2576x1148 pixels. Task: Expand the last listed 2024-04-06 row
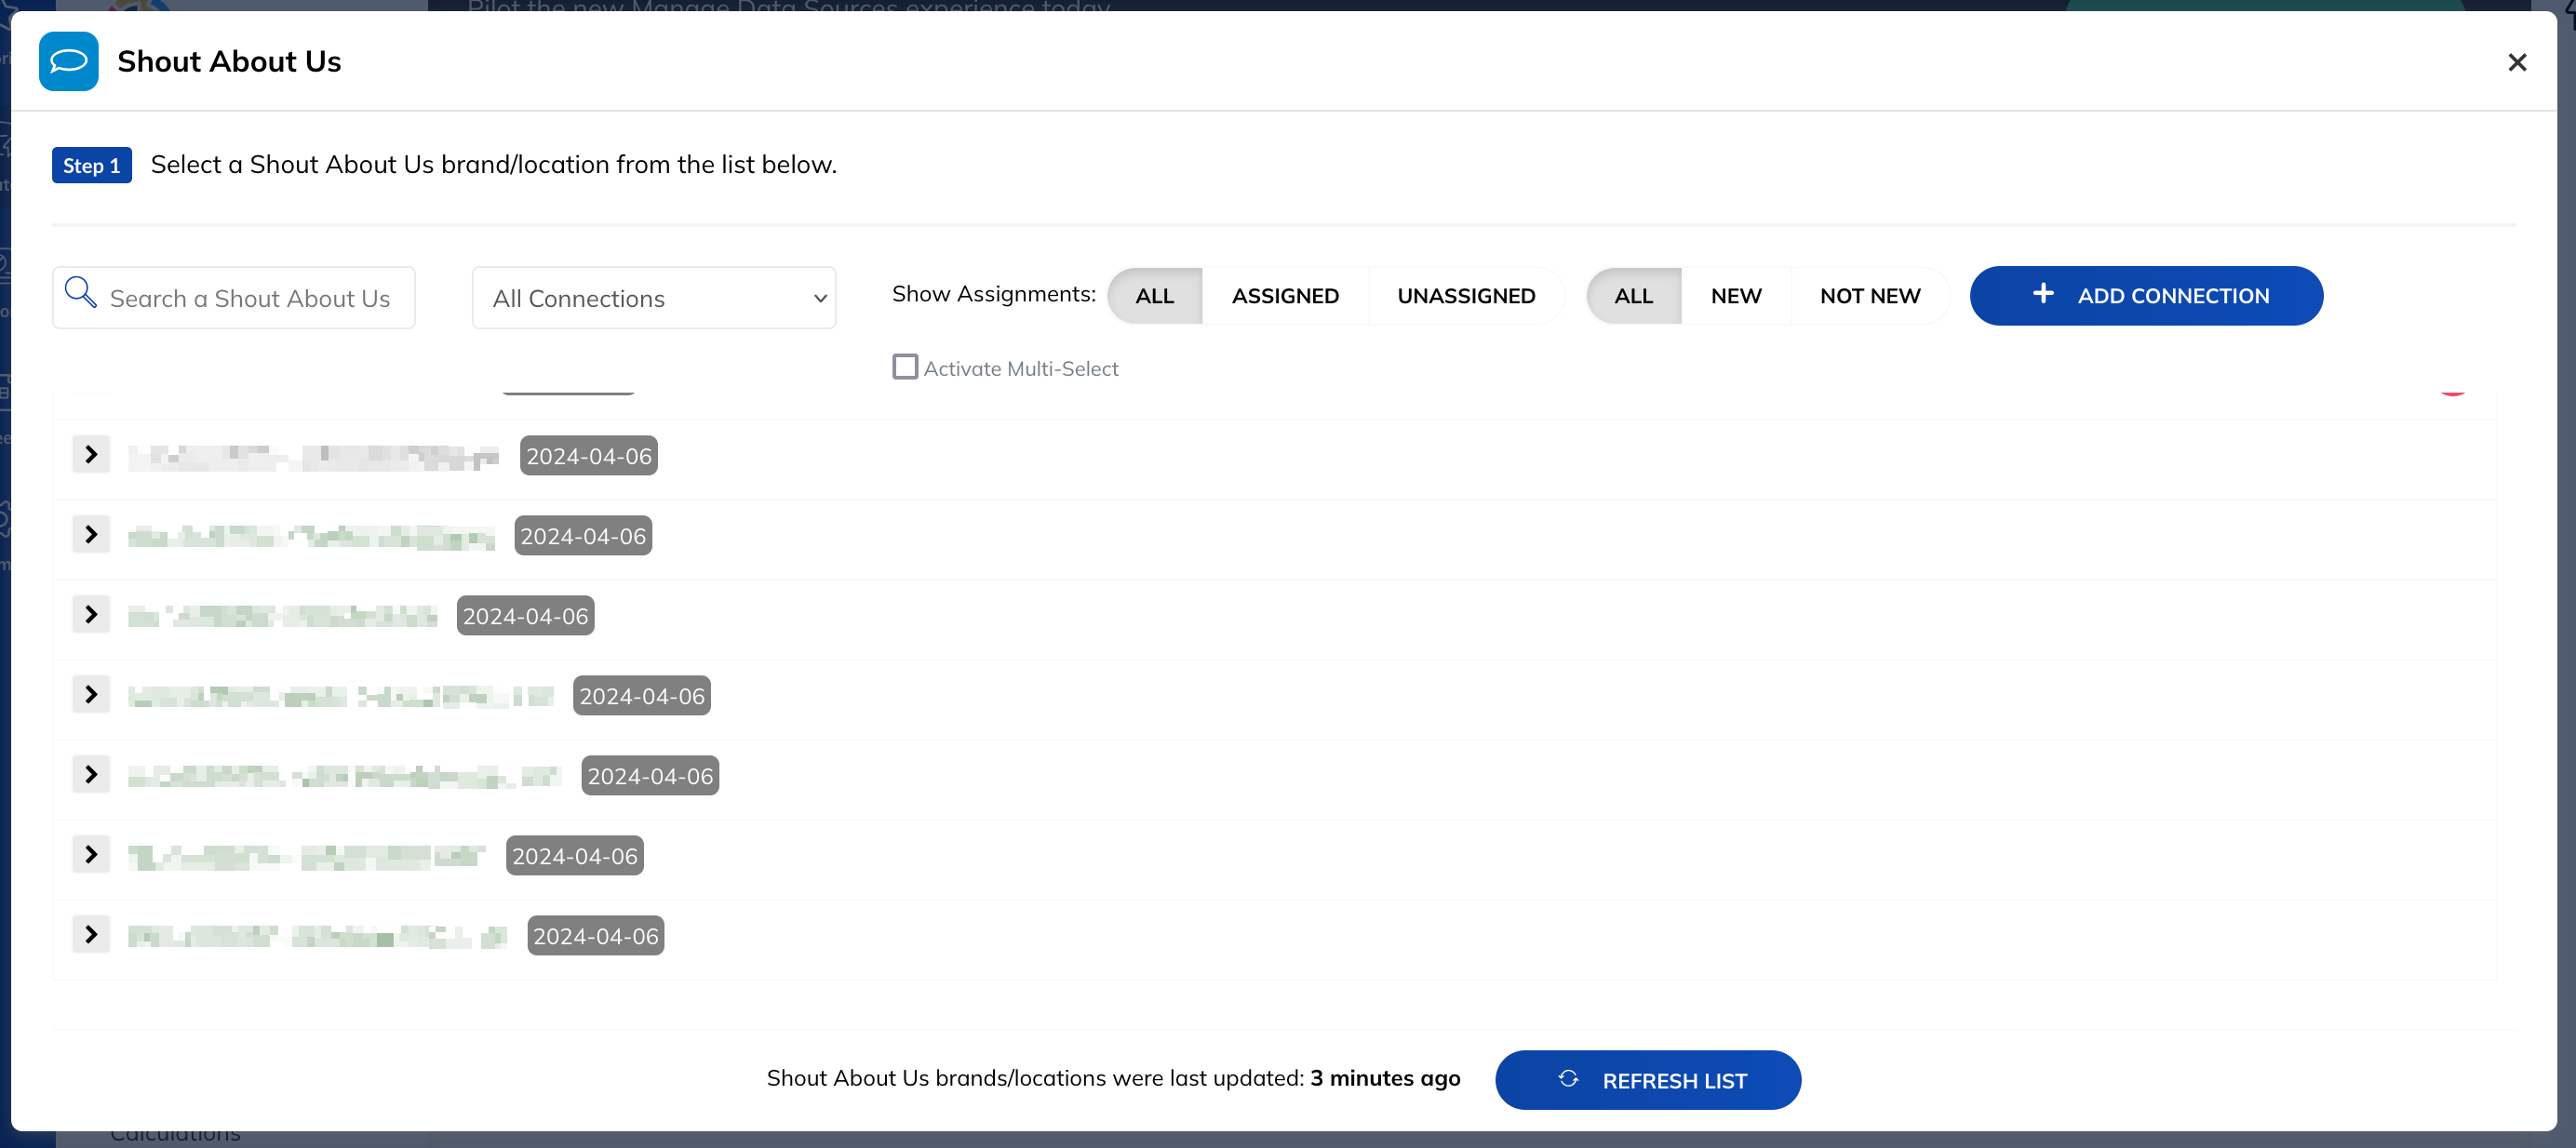91,935
